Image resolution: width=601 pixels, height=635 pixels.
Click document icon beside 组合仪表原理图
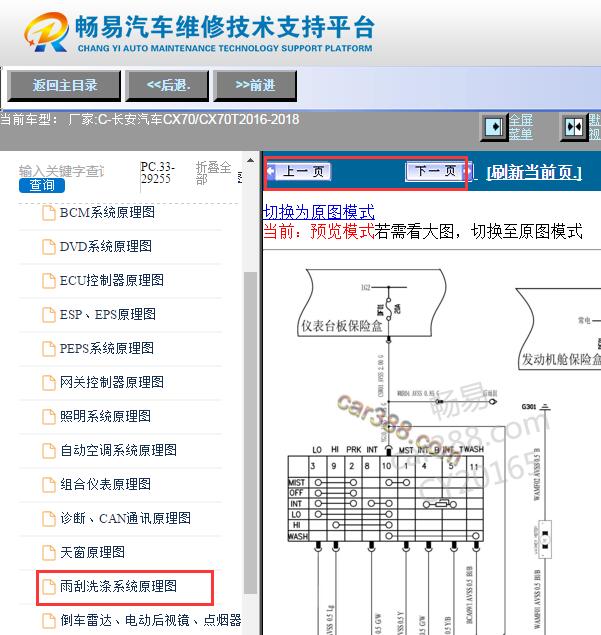click(49, 485)
